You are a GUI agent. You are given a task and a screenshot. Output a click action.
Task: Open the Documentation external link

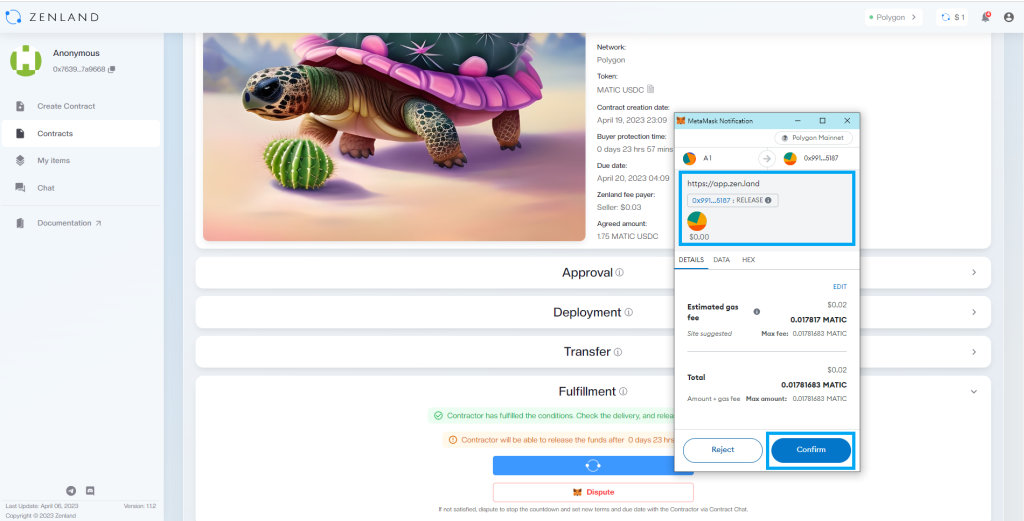[69, 223]
